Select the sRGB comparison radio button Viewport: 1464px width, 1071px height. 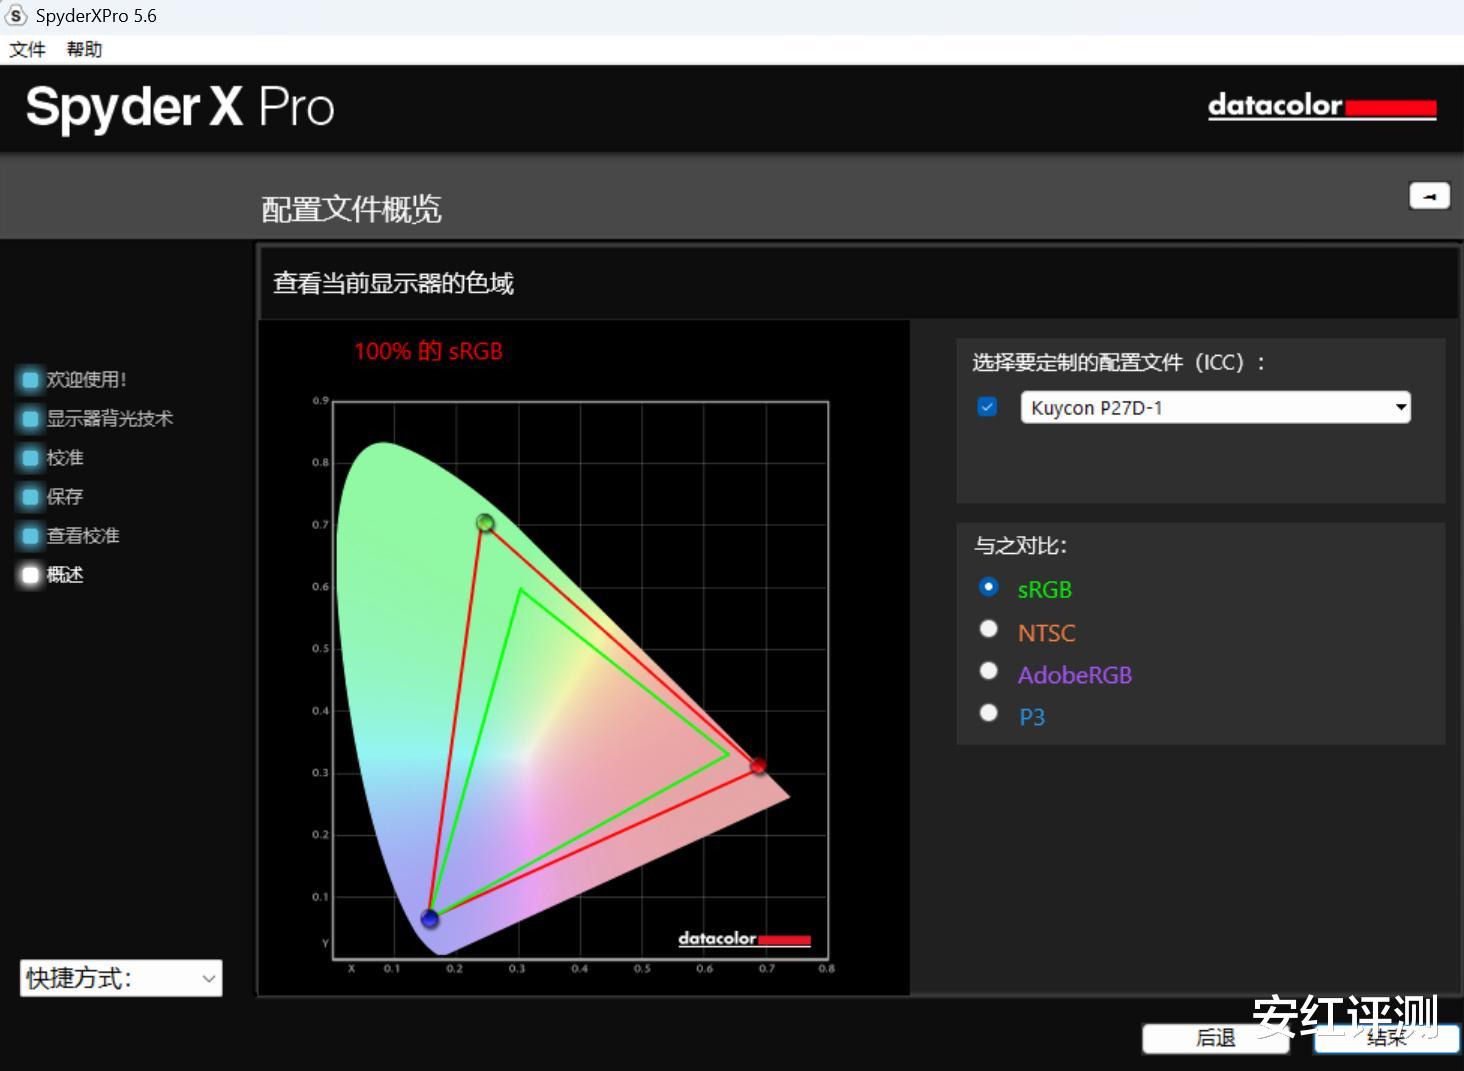(x=989, y=587)
